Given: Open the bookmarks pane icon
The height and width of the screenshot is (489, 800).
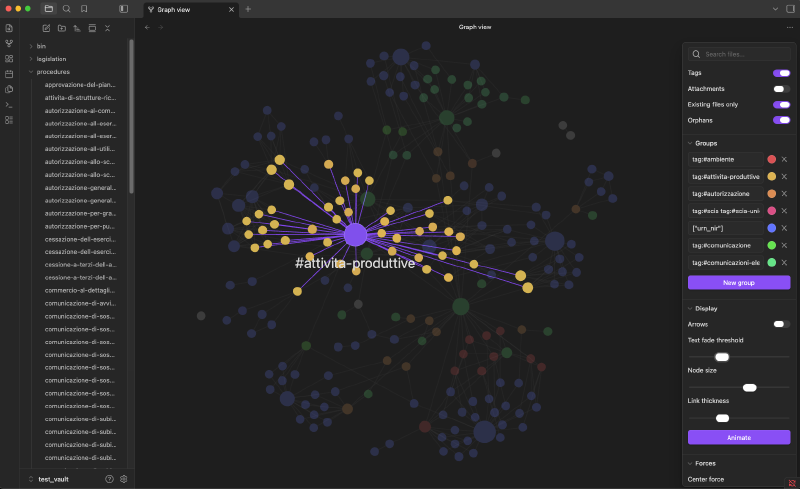Looking at the screenshot, I should coord(84,9).
